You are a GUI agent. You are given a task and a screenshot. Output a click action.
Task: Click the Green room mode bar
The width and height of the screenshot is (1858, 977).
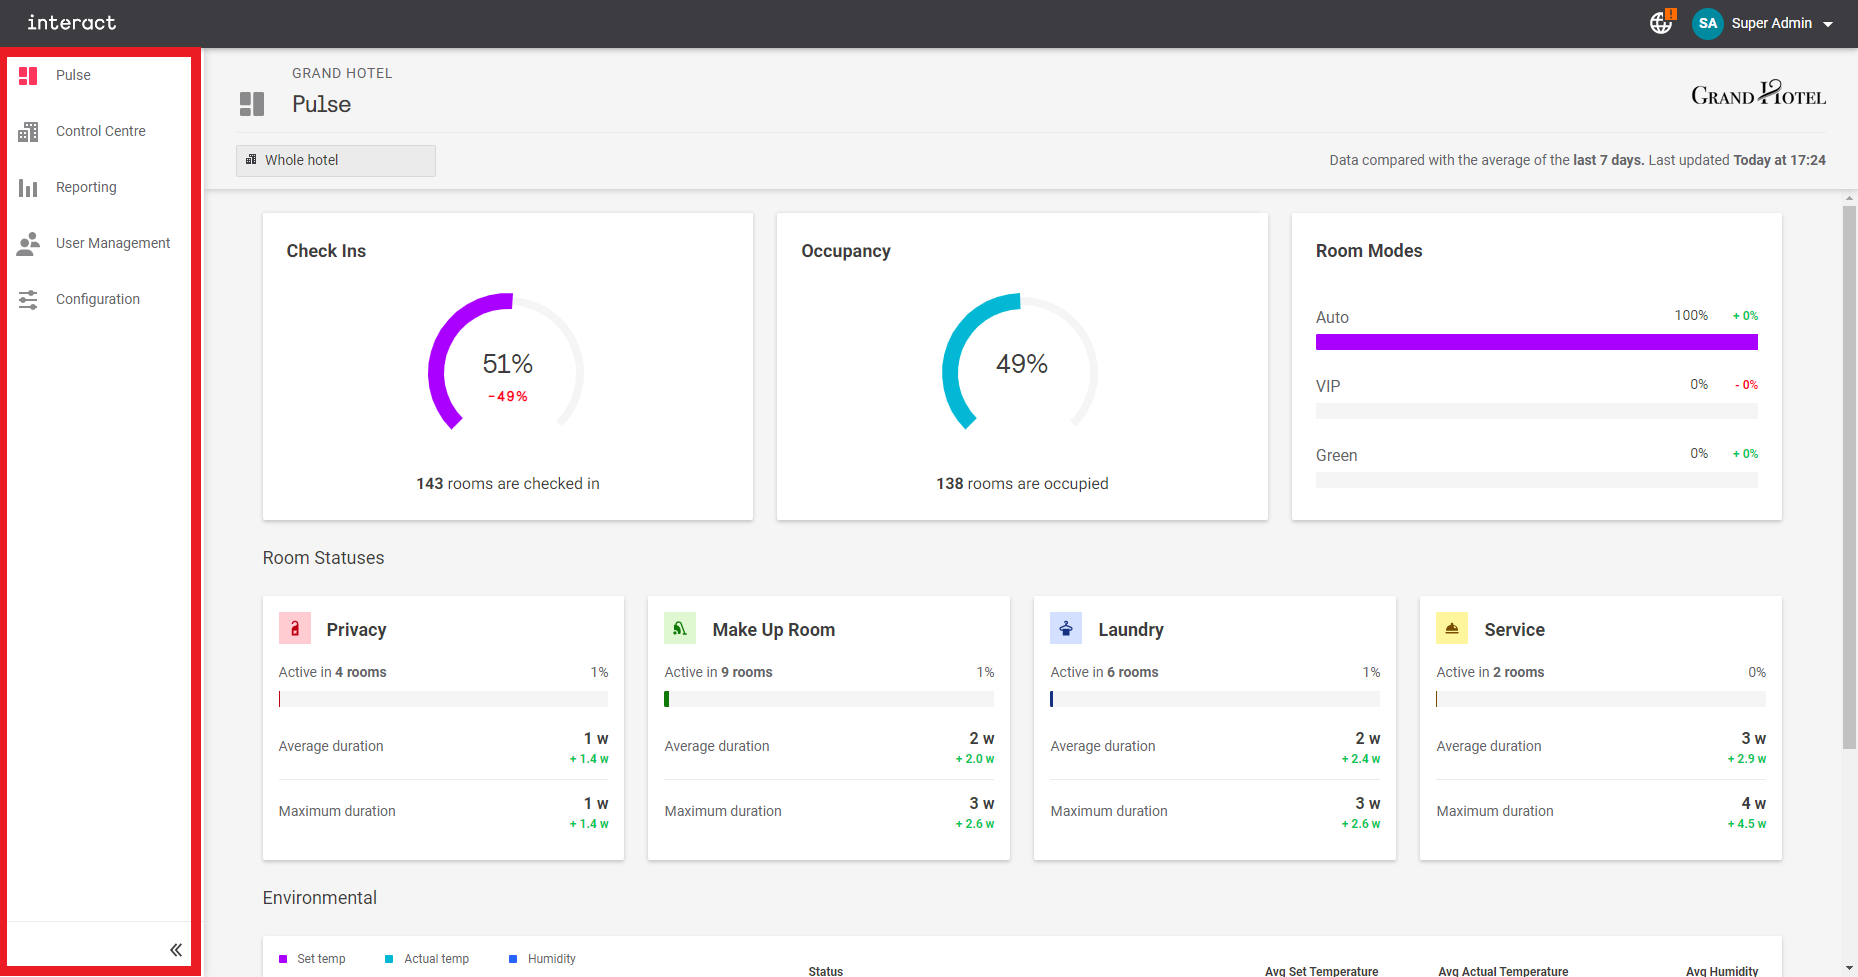coord(1536,480)
